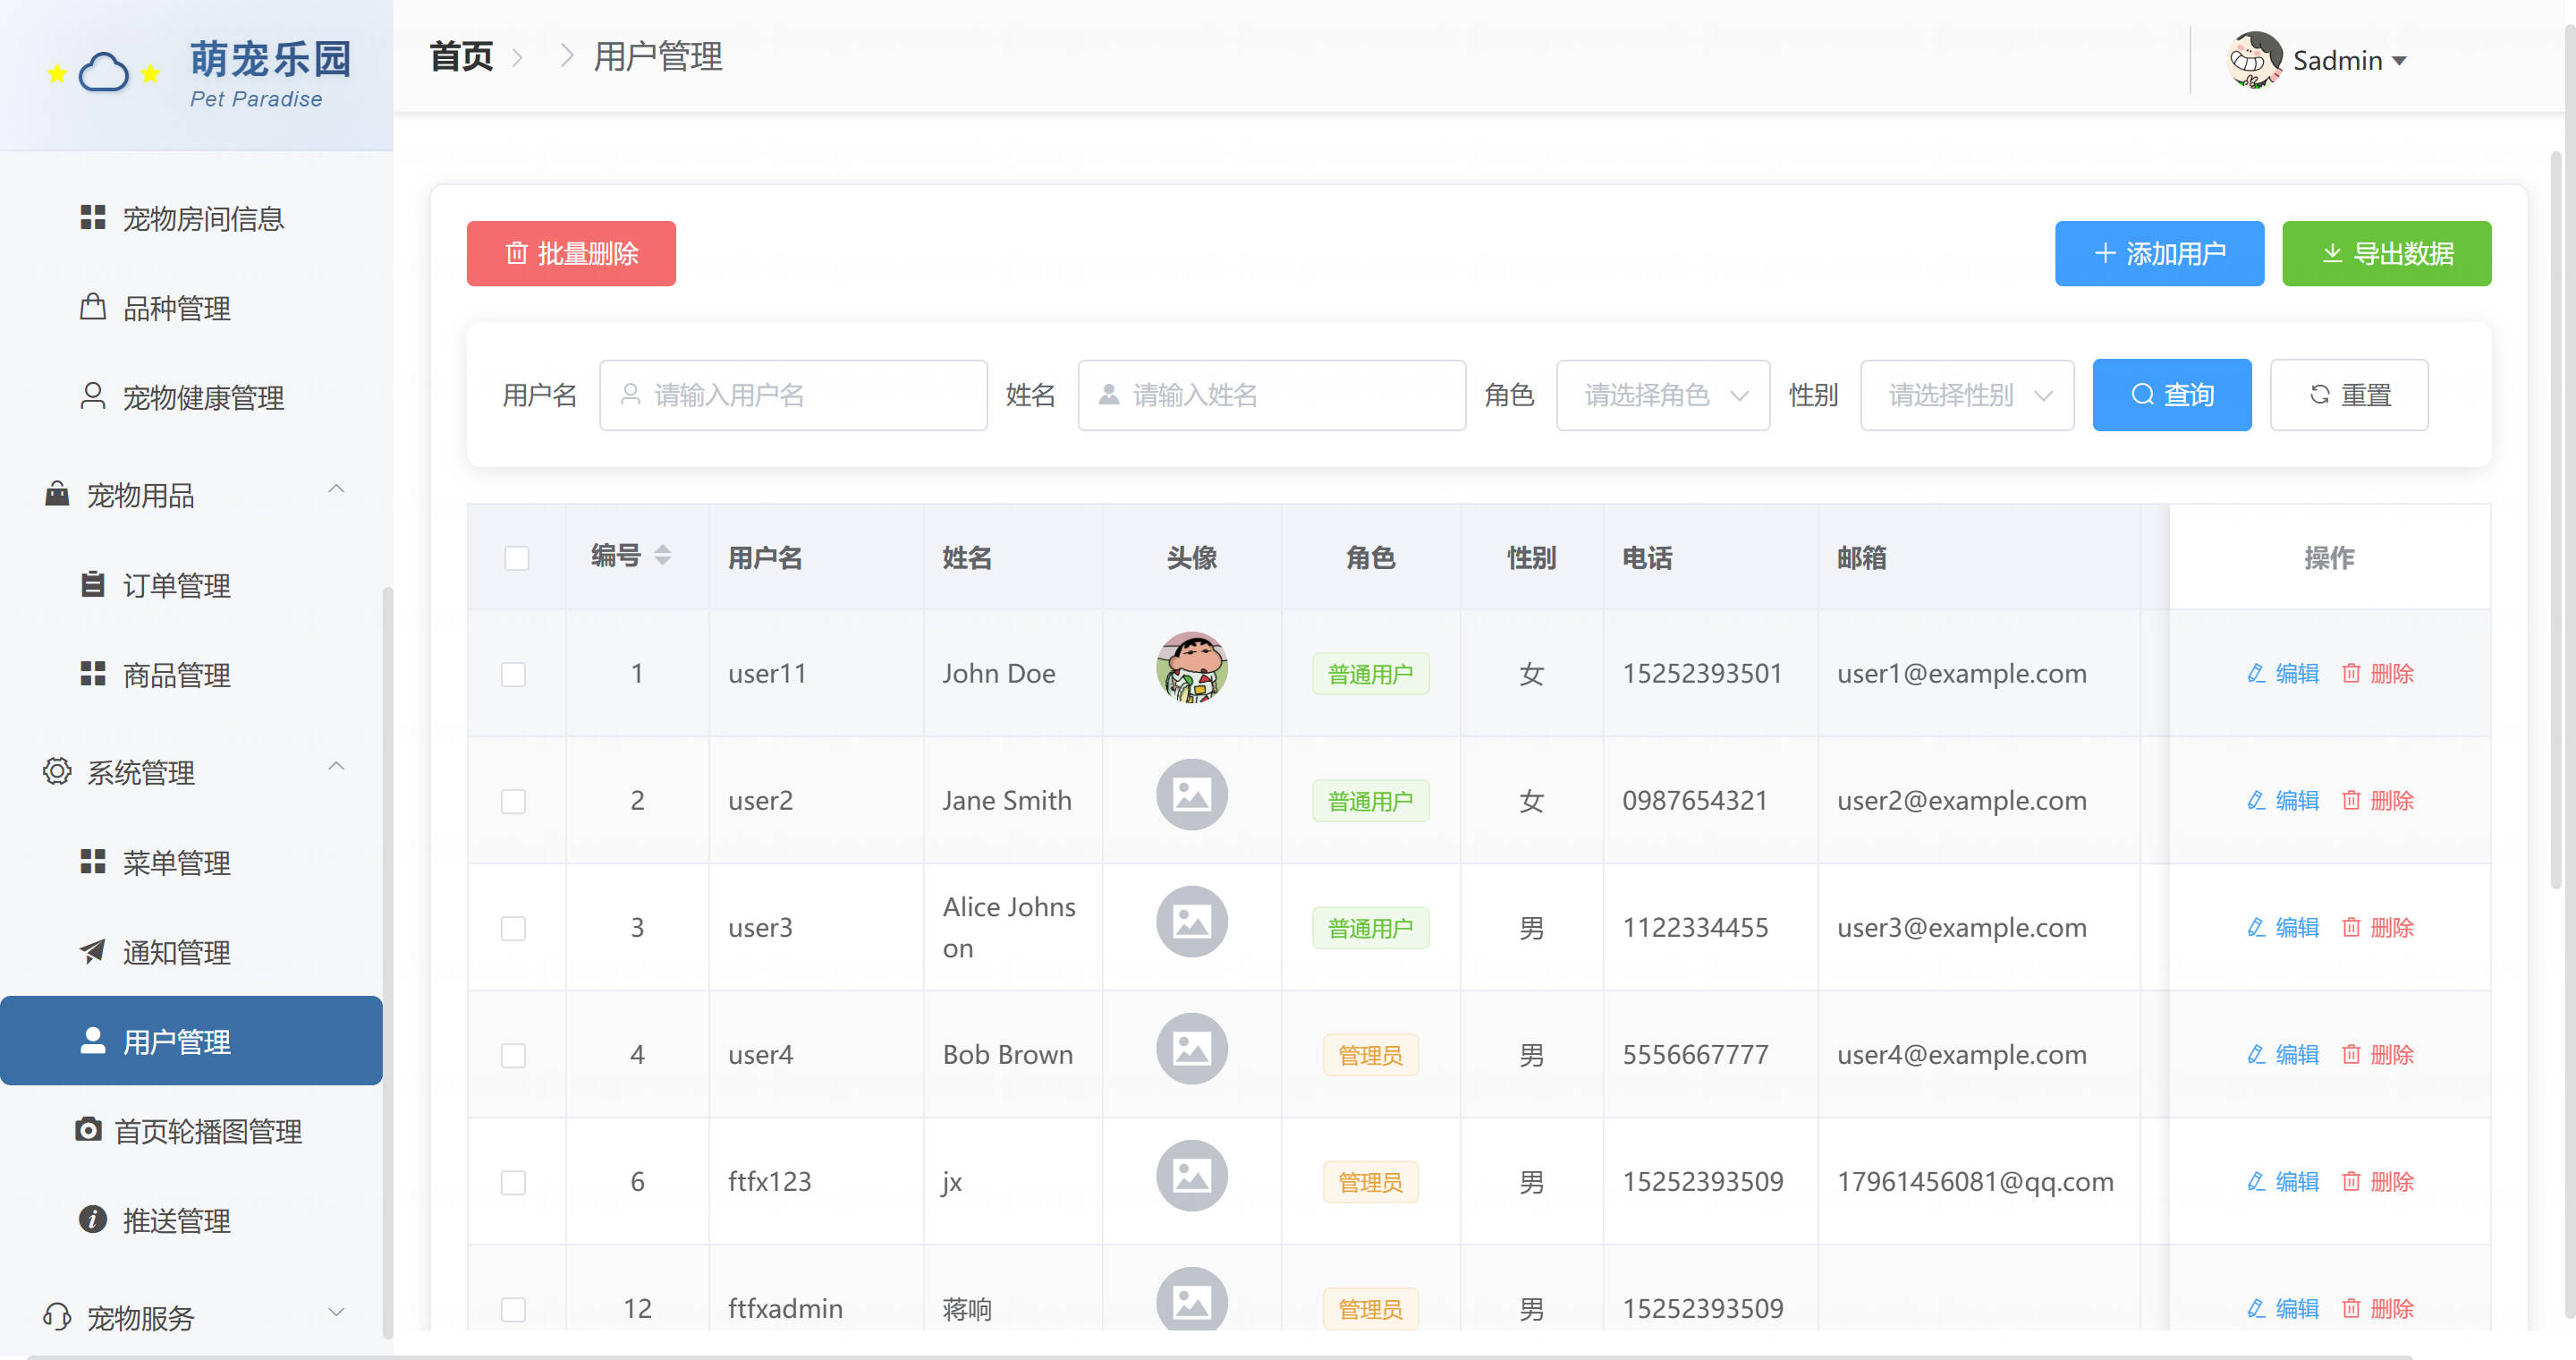Screen dimensions: 2576x1360
Task: Click the paper plane icon beside 通知管理
Action: 92,951
